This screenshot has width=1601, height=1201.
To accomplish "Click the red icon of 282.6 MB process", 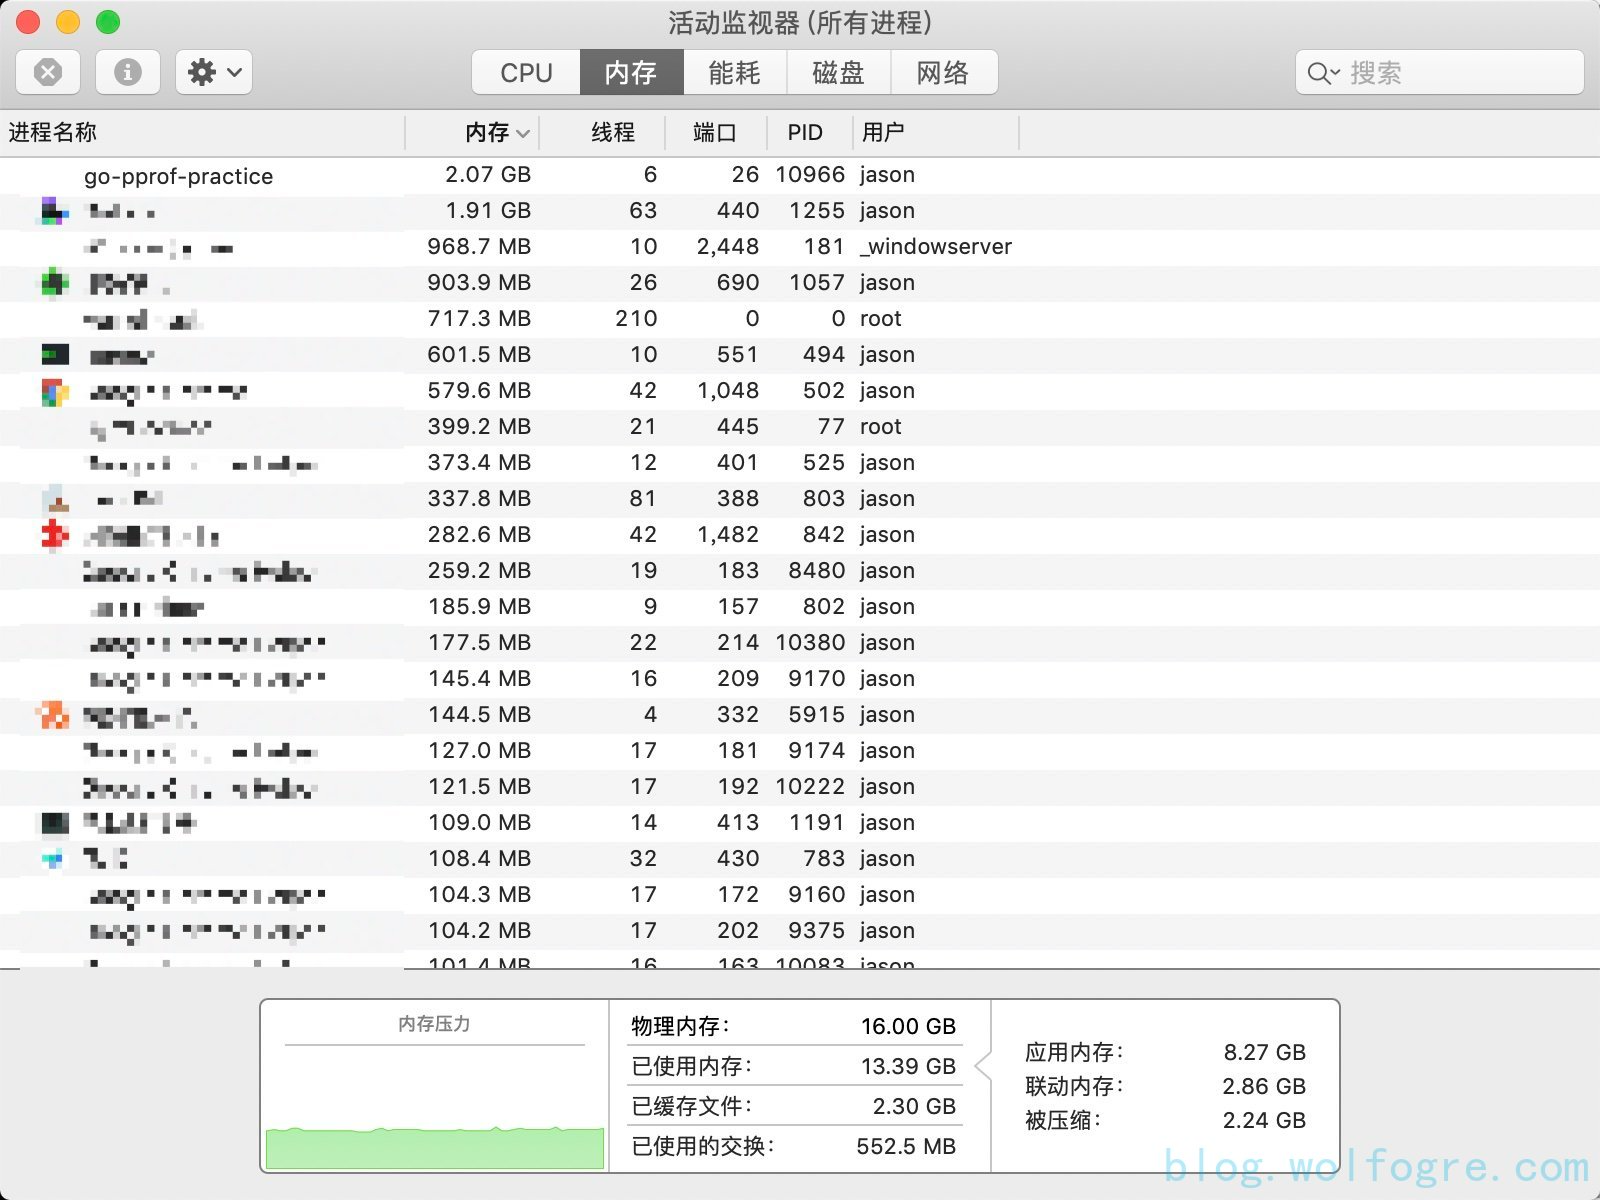I will pos(54,535).
